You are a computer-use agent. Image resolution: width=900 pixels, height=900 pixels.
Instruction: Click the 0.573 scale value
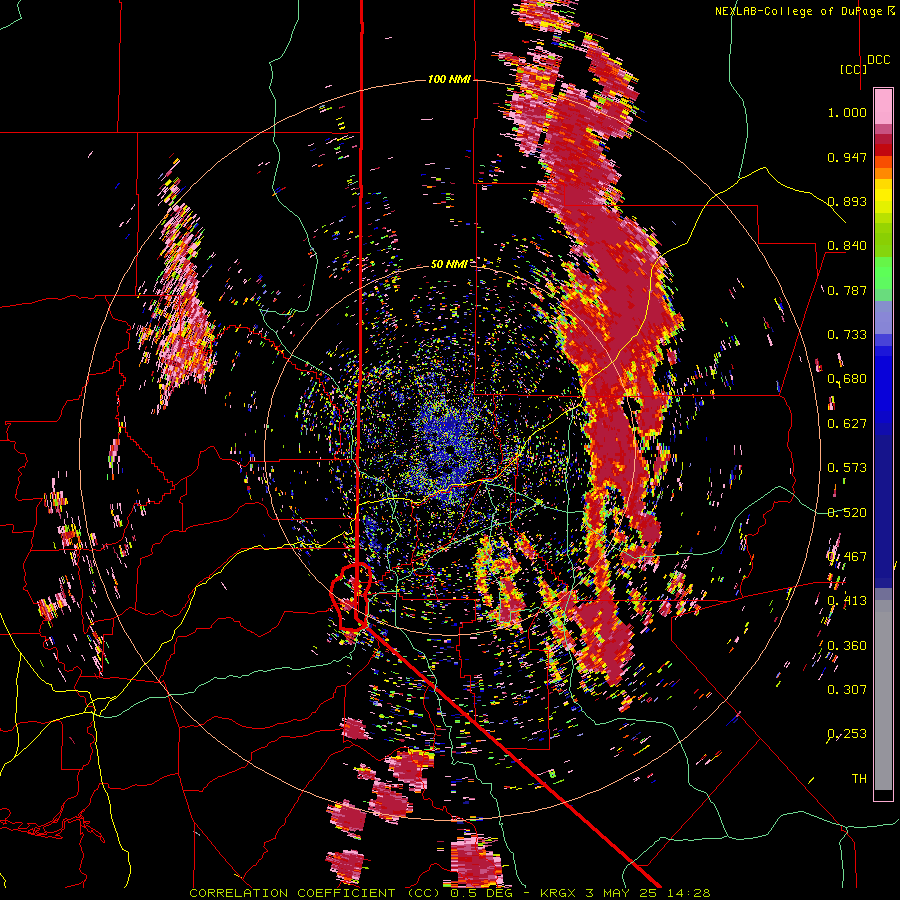(x=847, y=468)
